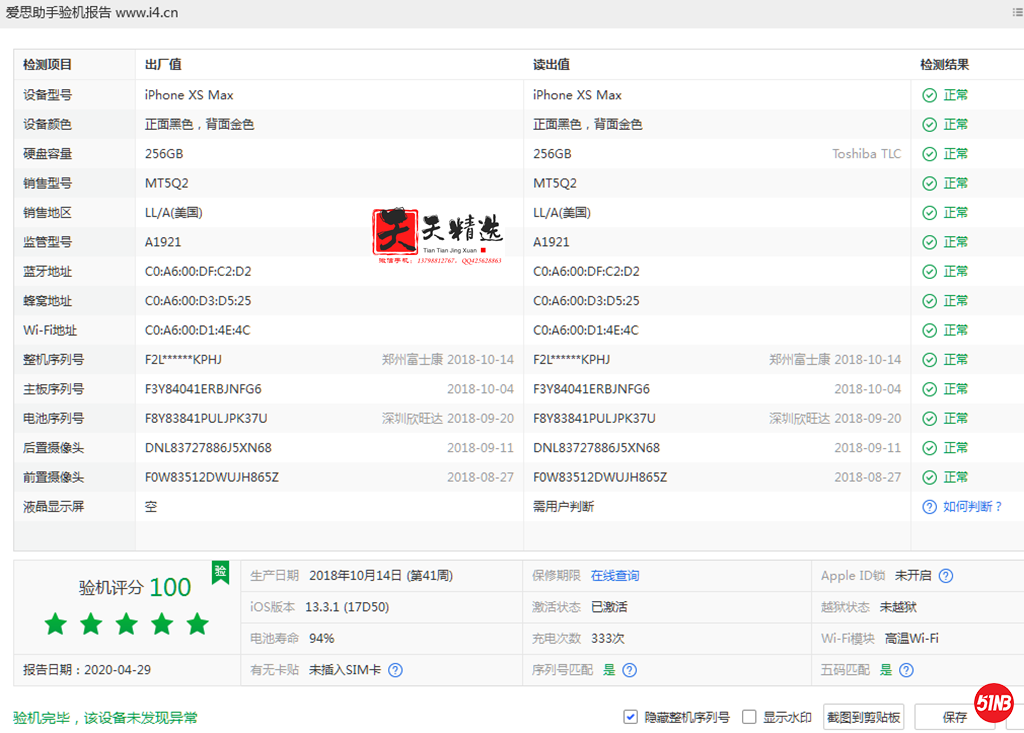Click the 保存 button

[955, 717]
